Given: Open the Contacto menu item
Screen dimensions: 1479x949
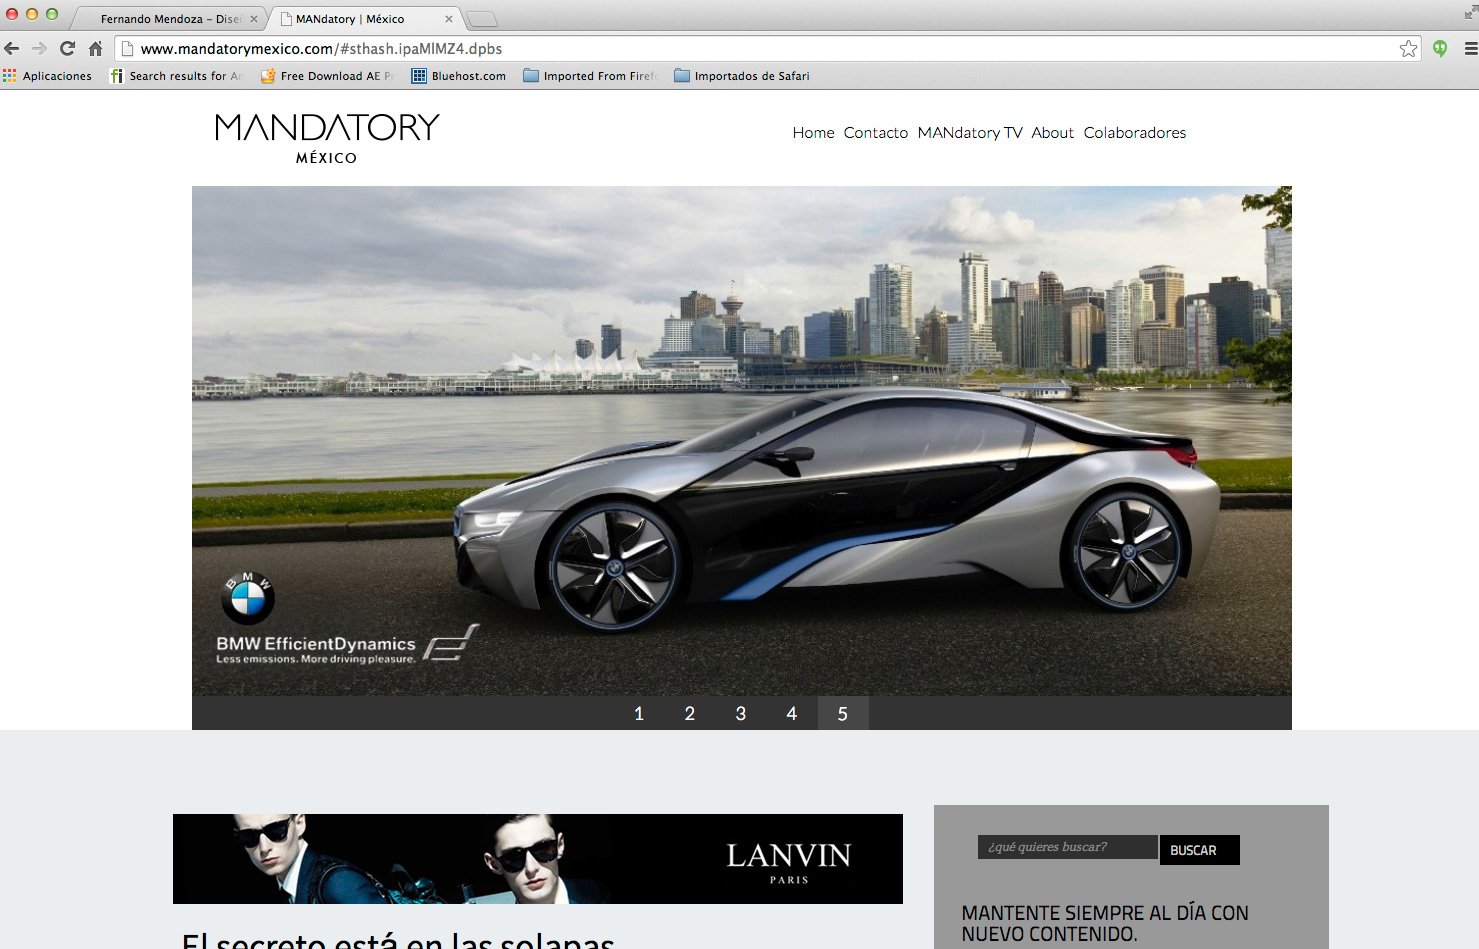Looking at the screenshot, I should pyautogui.click(x=876, y=133).
